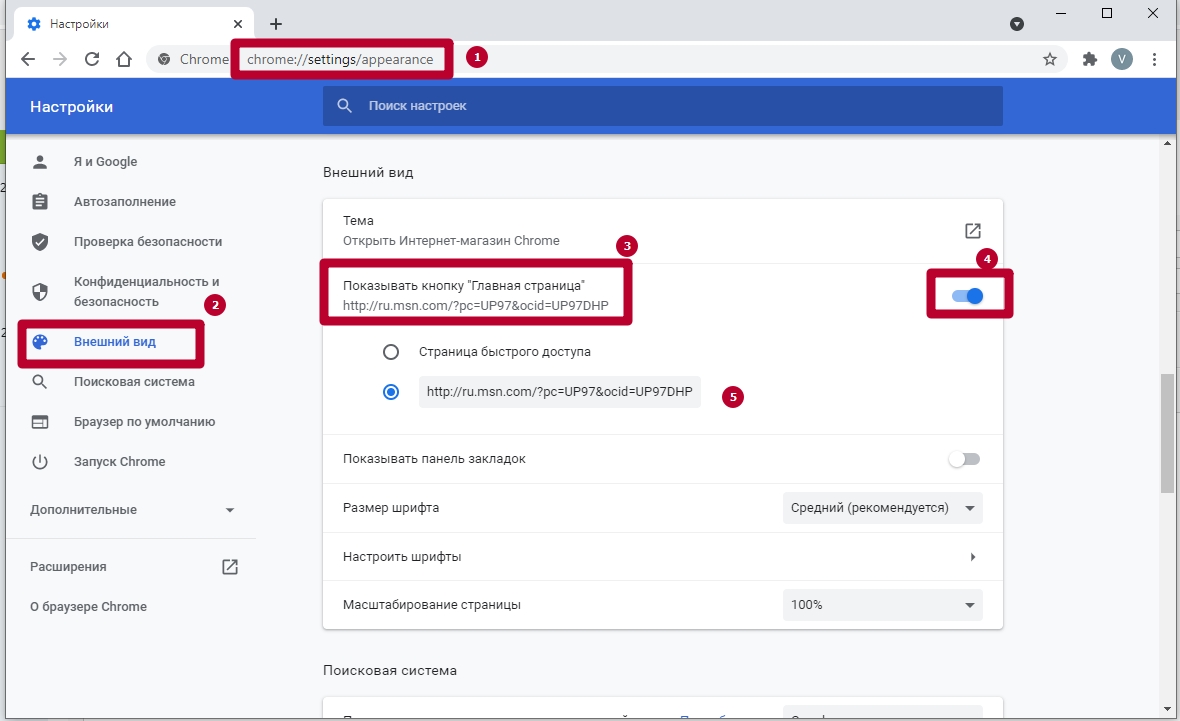This screenshot has height=721, width=1180.
Task: Click the shield check icon for Проверка безопасности
Action: coord(40,242)
